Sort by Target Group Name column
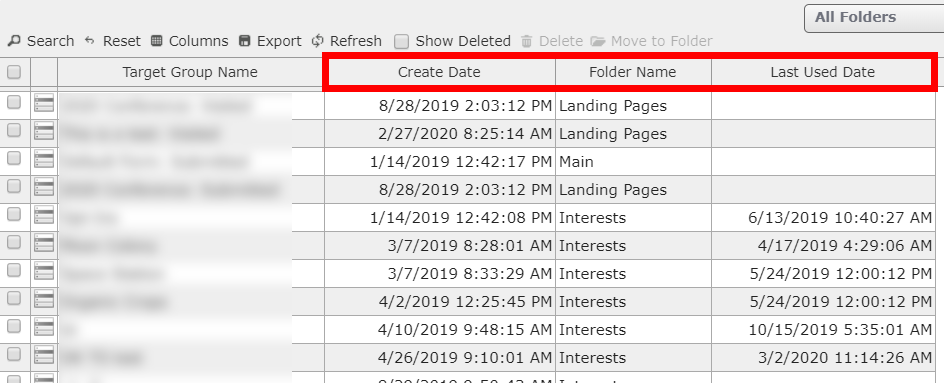The height and width of the screenshot is (383, 944). (190, 72)
